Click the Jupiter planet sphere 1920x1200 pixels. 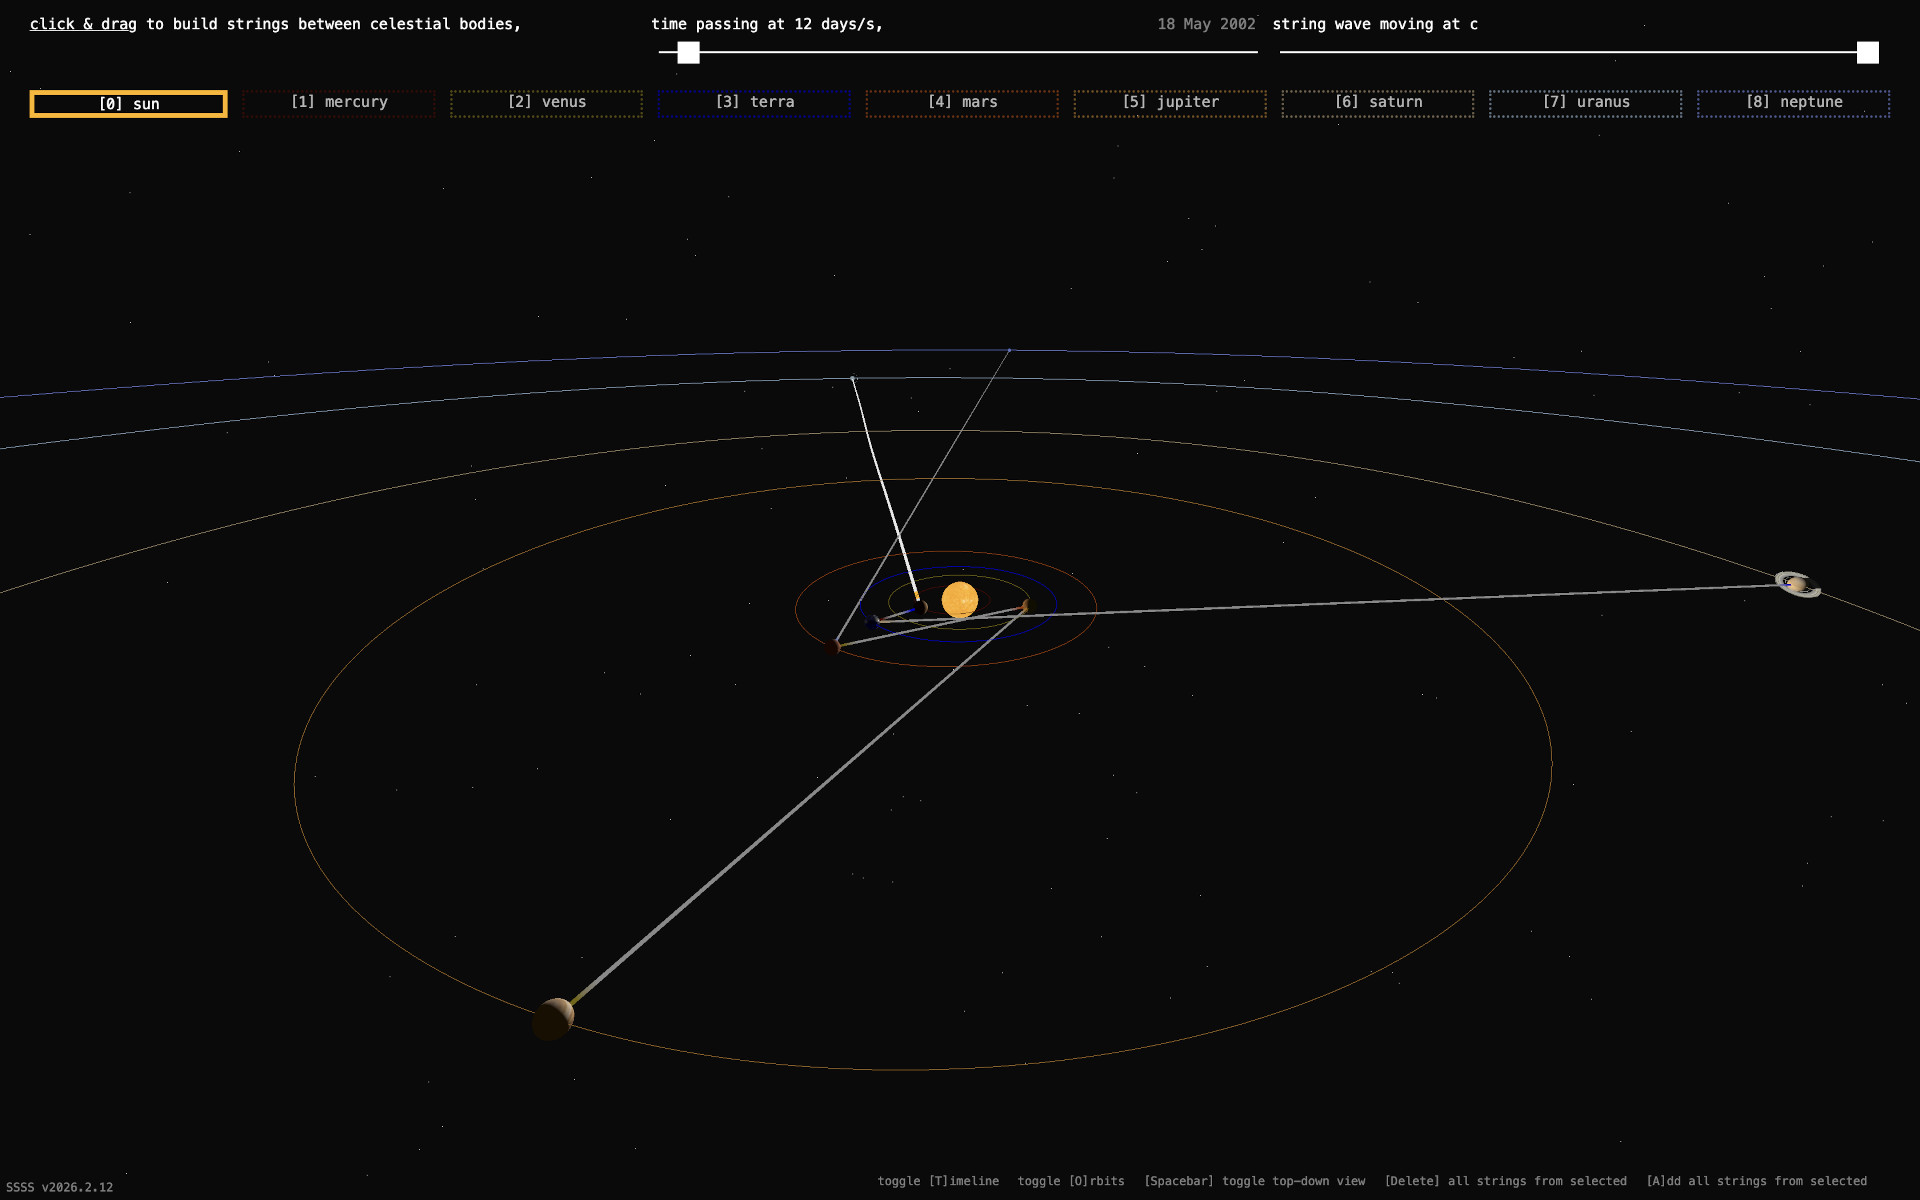[553, 1018]
